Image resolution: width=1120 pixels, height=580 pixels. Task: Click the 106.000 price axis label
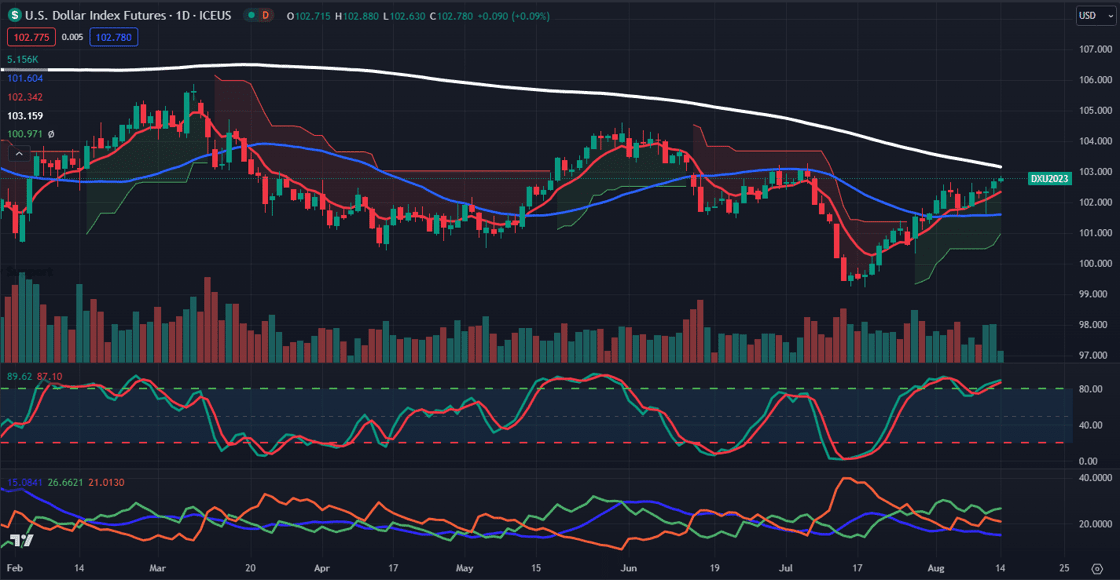1096,80
